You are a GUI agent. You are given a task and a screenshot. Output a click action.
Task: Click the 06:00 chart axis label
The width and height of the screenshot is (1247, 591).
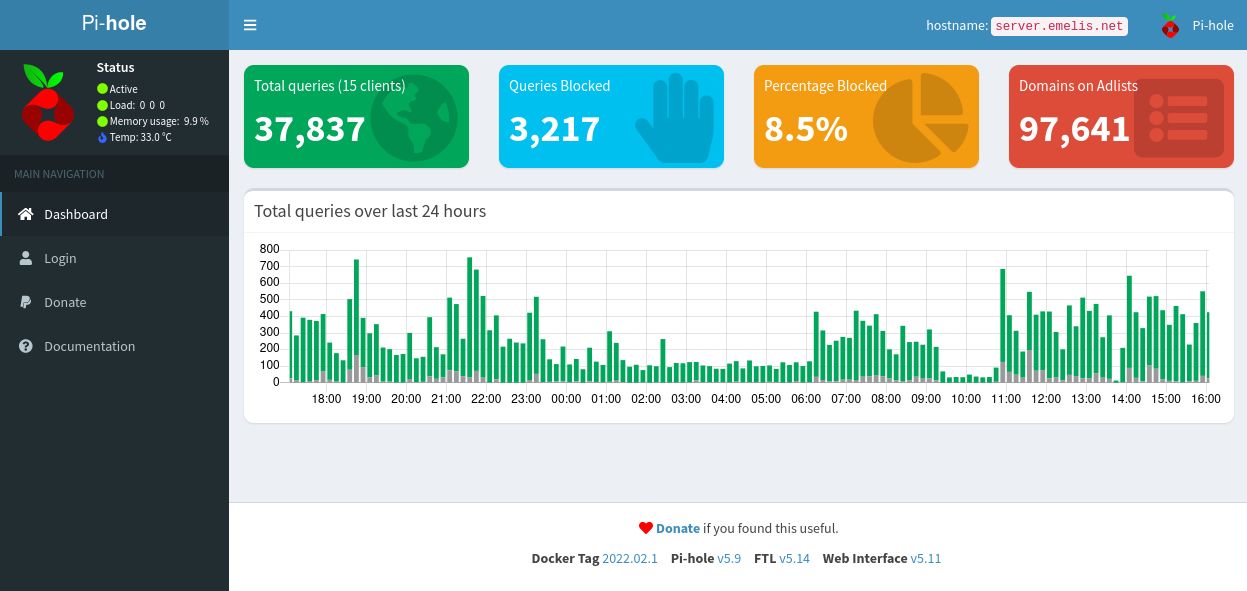point(806,398)
